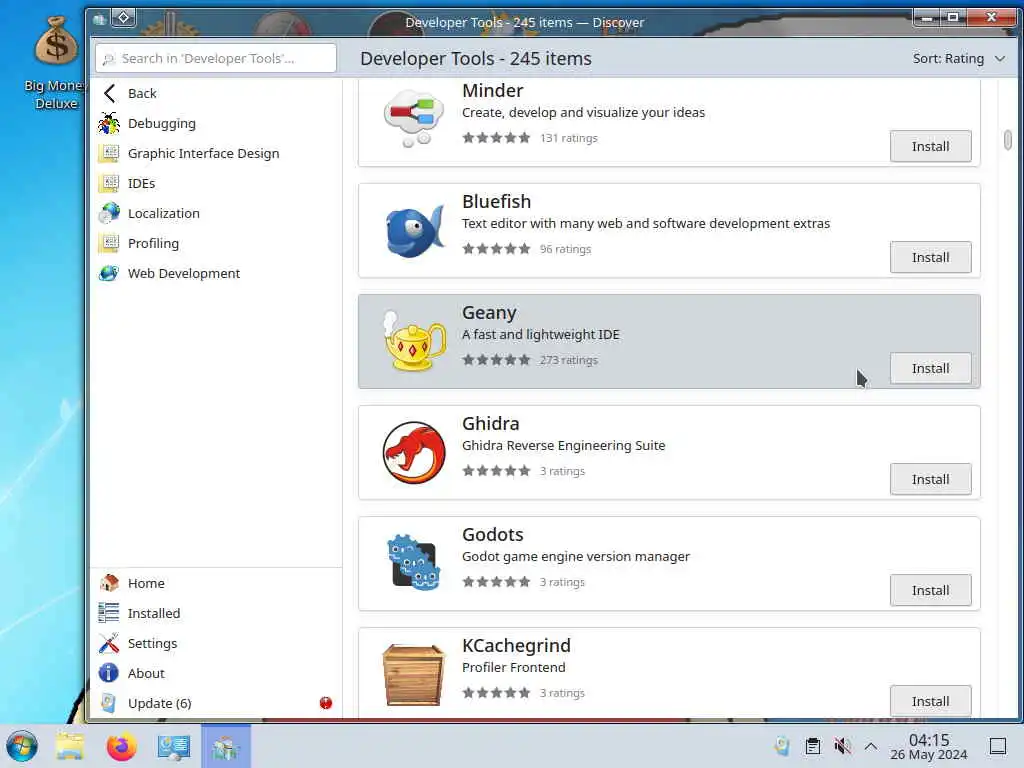Image resolution: width=1024 pixels, height=768 pixels.
Task: Open the KCachegrind title text
Action: coord(516,646)
